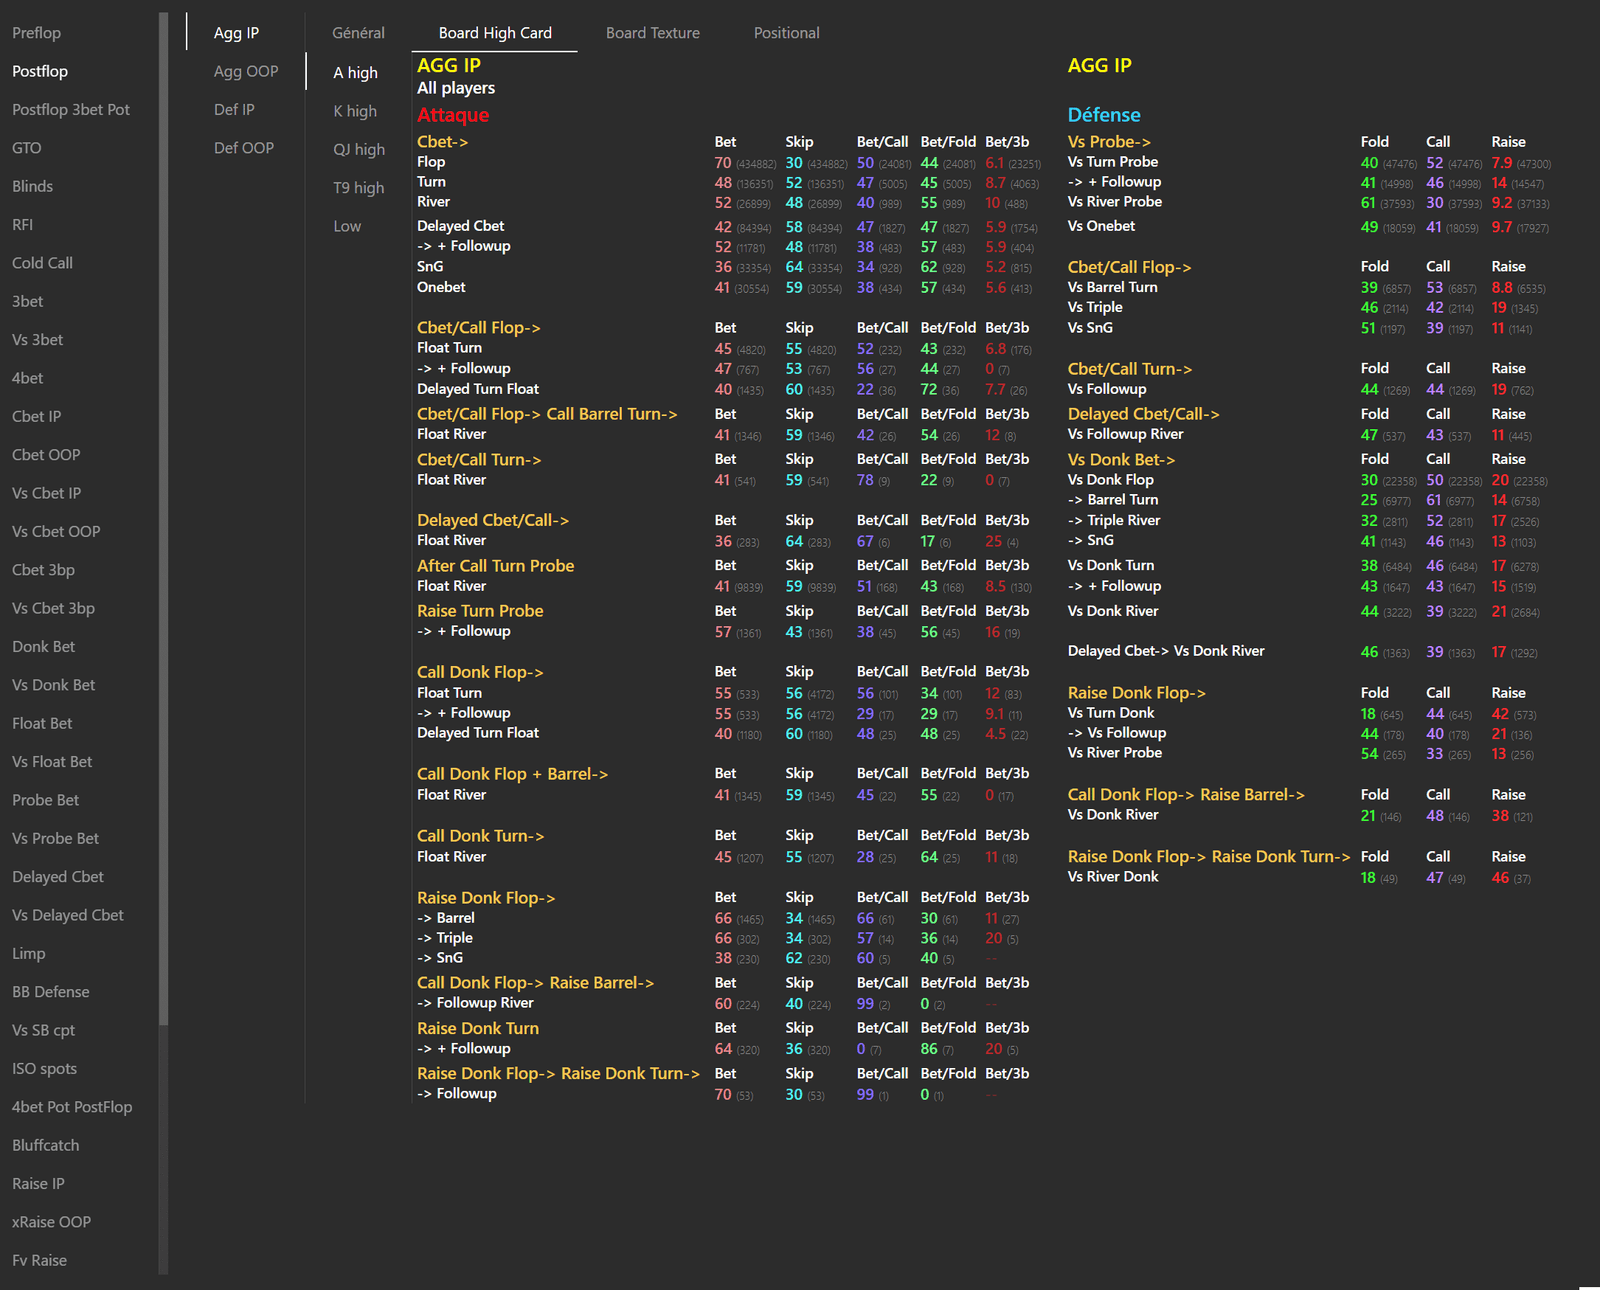Open the Général tab
Viewport: 1600px width, 1290px height.
tap(358, 33)
